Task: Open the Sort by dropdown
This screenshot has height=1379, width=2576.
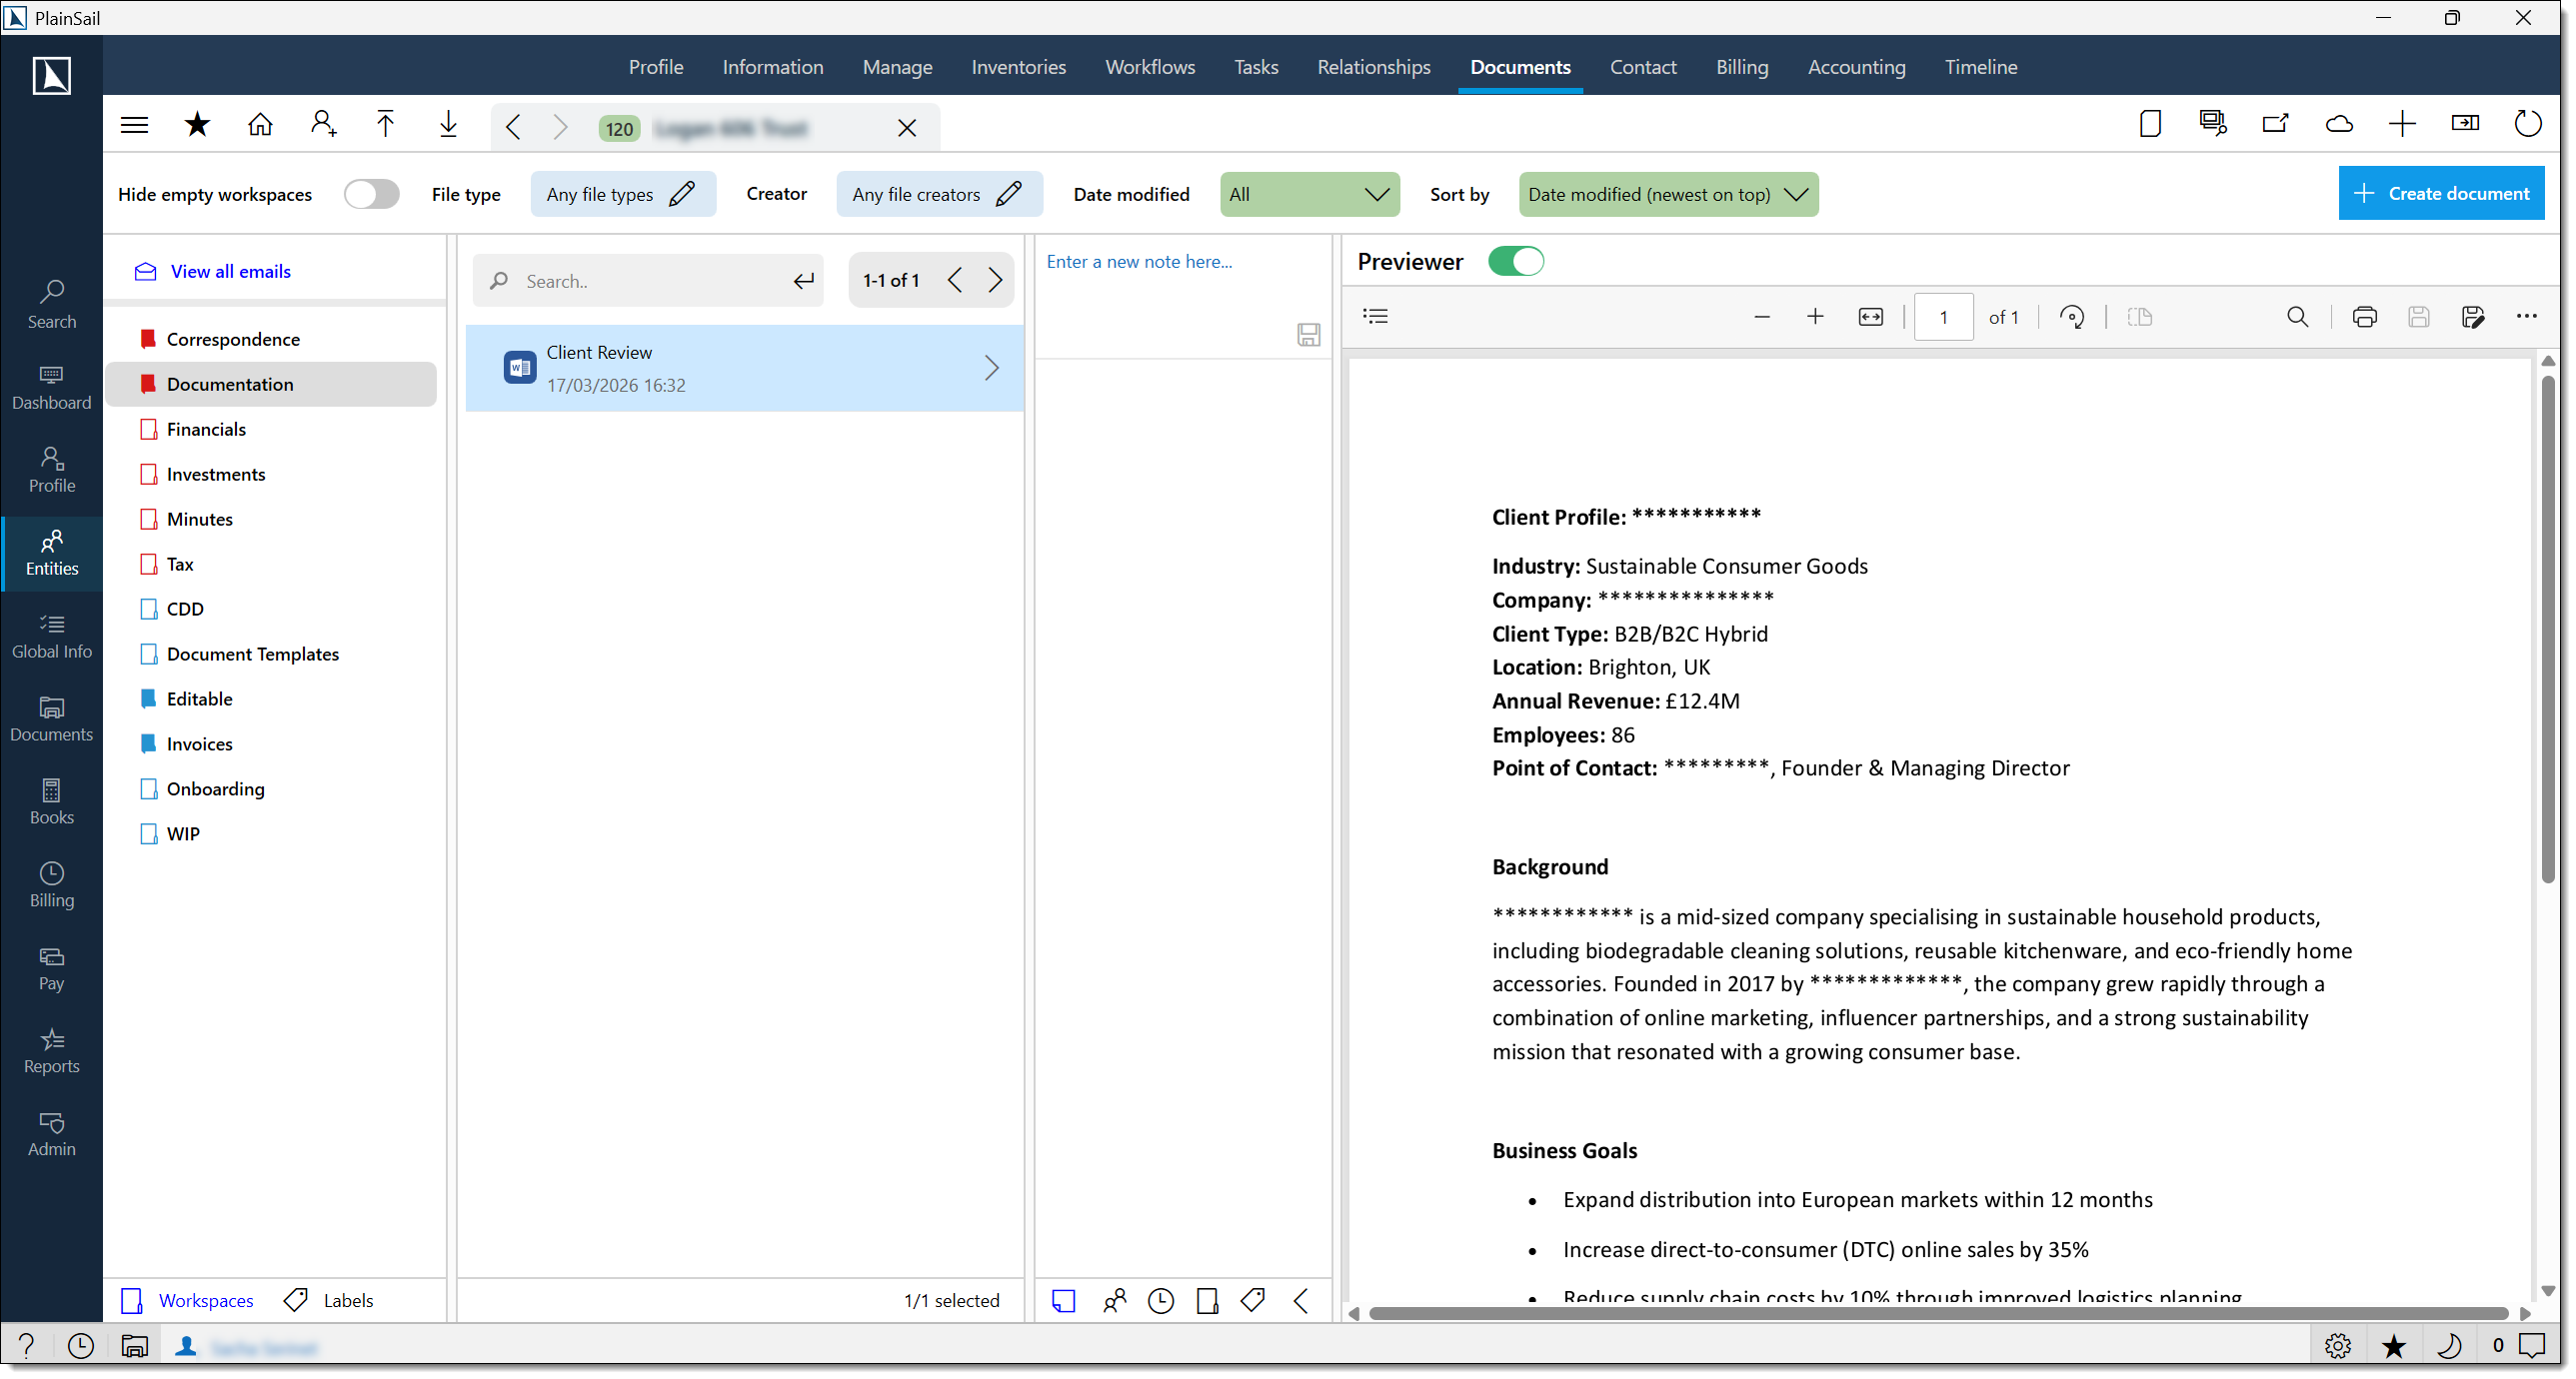Action: tap(1668, 194)
